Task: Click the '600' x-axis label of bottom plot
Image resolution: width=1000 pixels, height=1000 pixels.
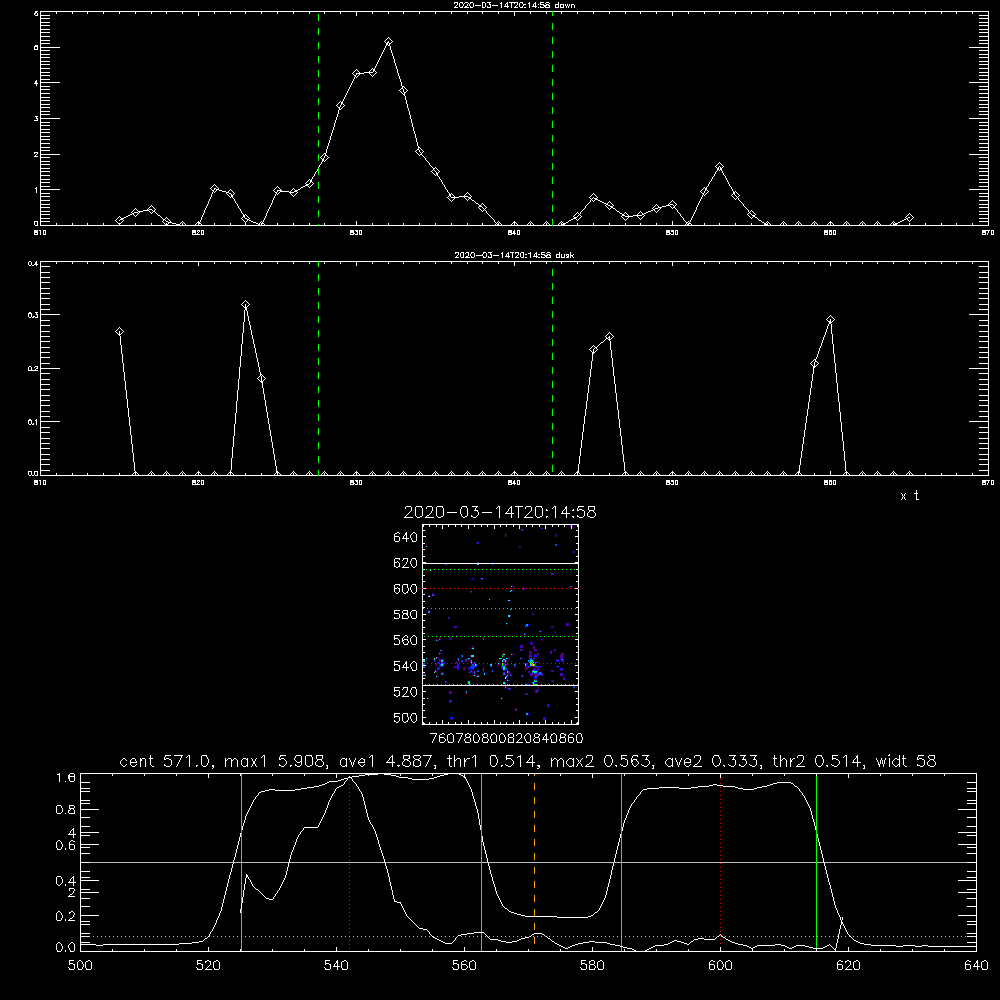Action: (720, 966)
